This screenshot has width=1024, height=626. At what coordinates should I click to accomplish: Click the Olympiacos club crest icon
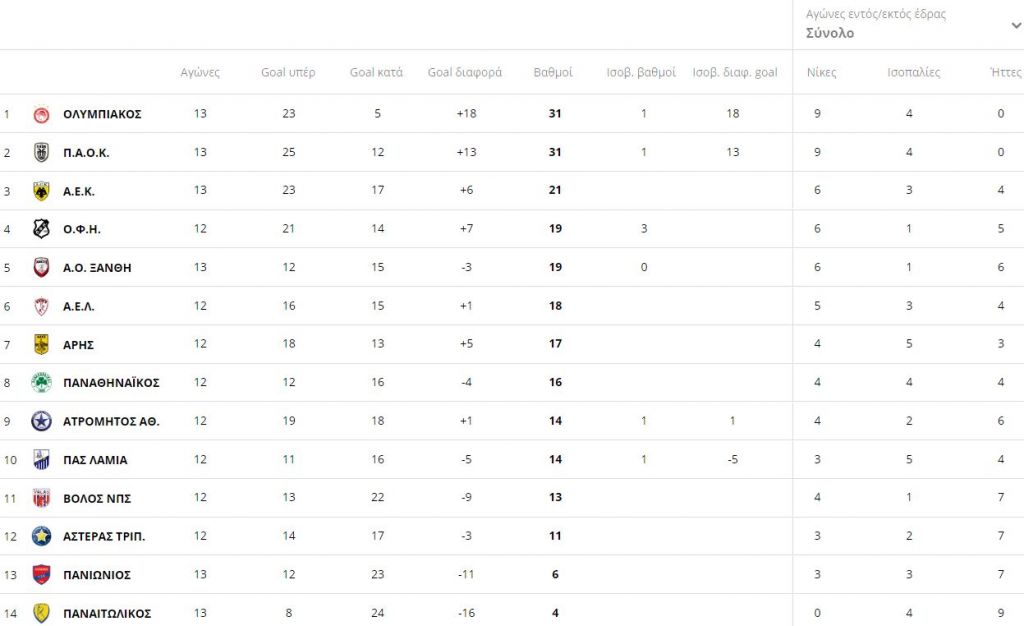[41, 114]
